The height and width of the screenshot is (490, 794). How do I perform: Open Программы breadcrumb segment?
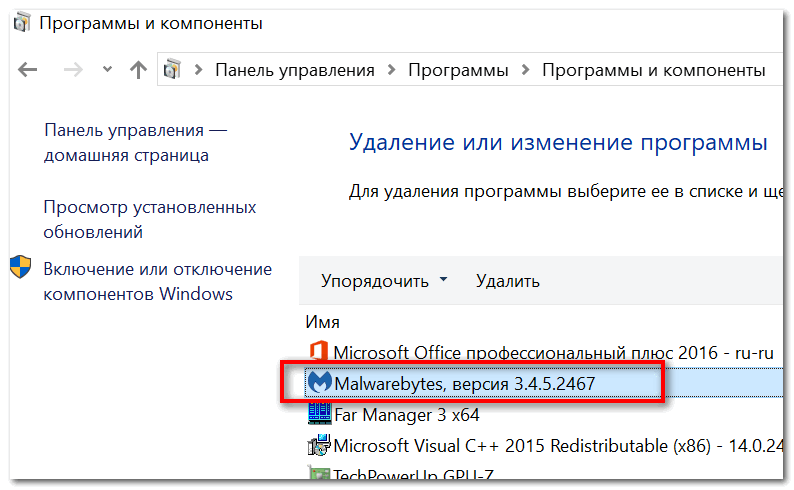tap(458, 70)
